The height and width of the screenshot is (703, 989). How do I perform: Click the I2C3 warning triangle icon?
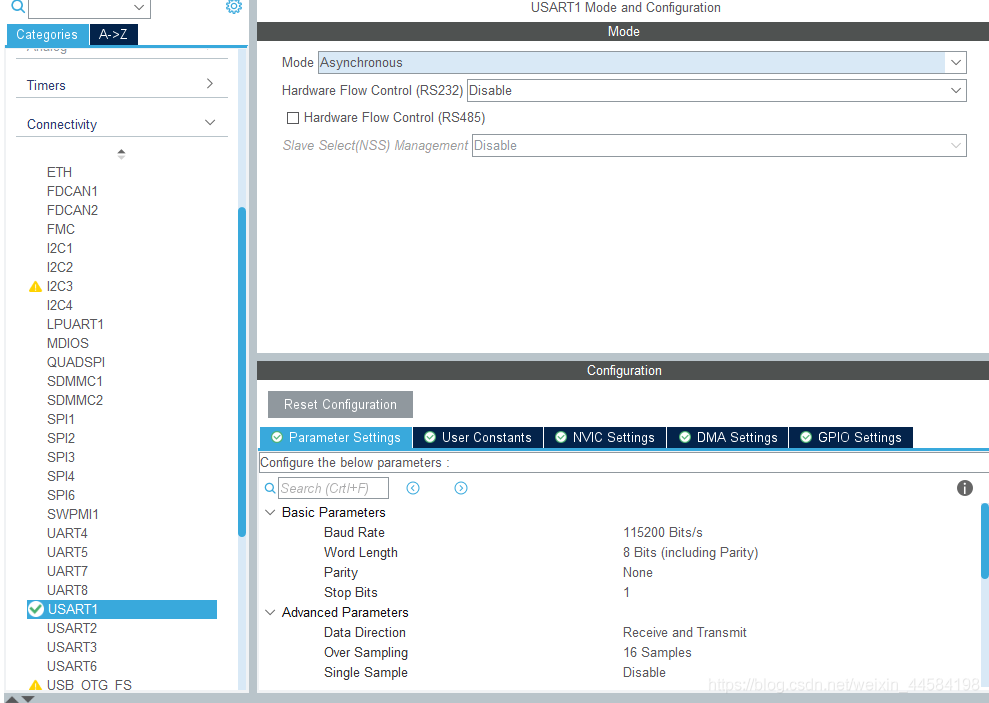(35, 287)
